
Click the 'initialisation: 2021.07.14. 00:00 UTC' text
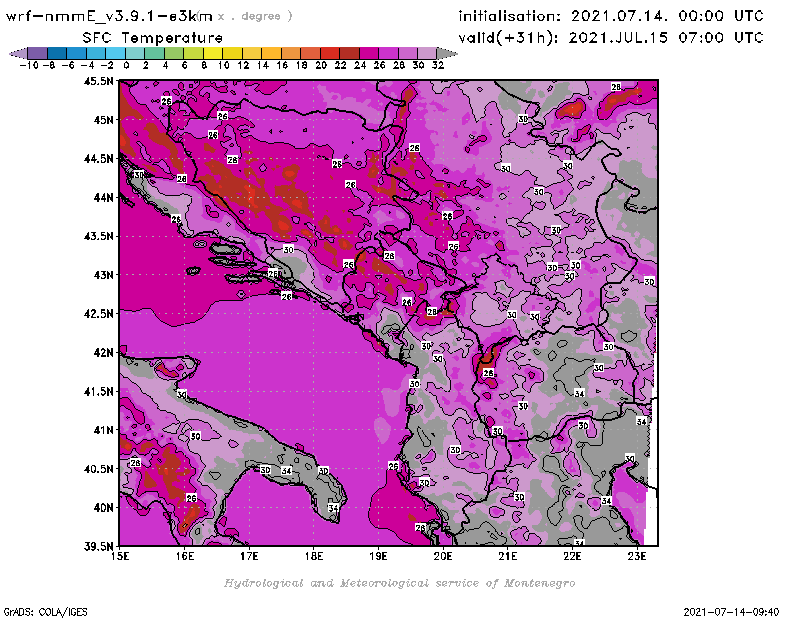[x=611, y=16]
